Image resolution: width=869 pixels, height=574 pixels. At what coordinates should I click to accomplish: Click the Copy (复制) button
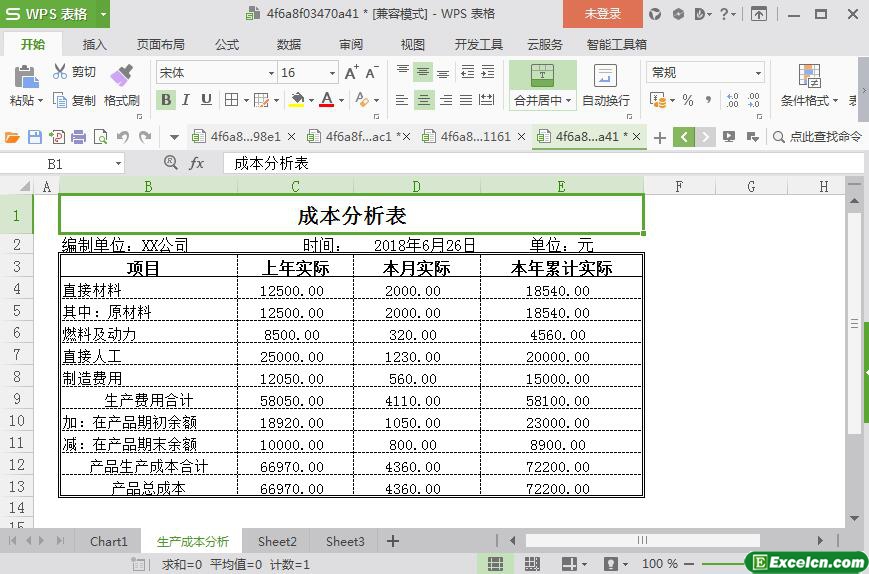pyautogui.click(x=74, y=100)
